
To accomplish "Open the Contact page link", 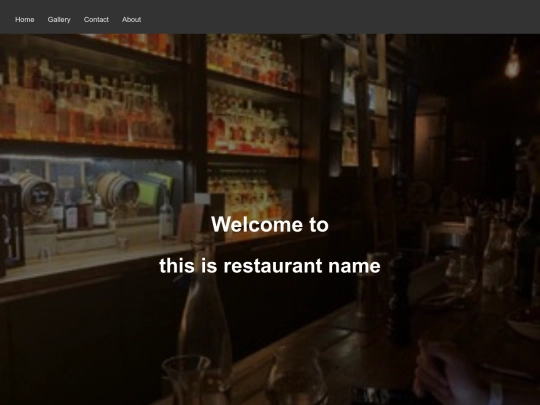I will (x=96, y=20).
